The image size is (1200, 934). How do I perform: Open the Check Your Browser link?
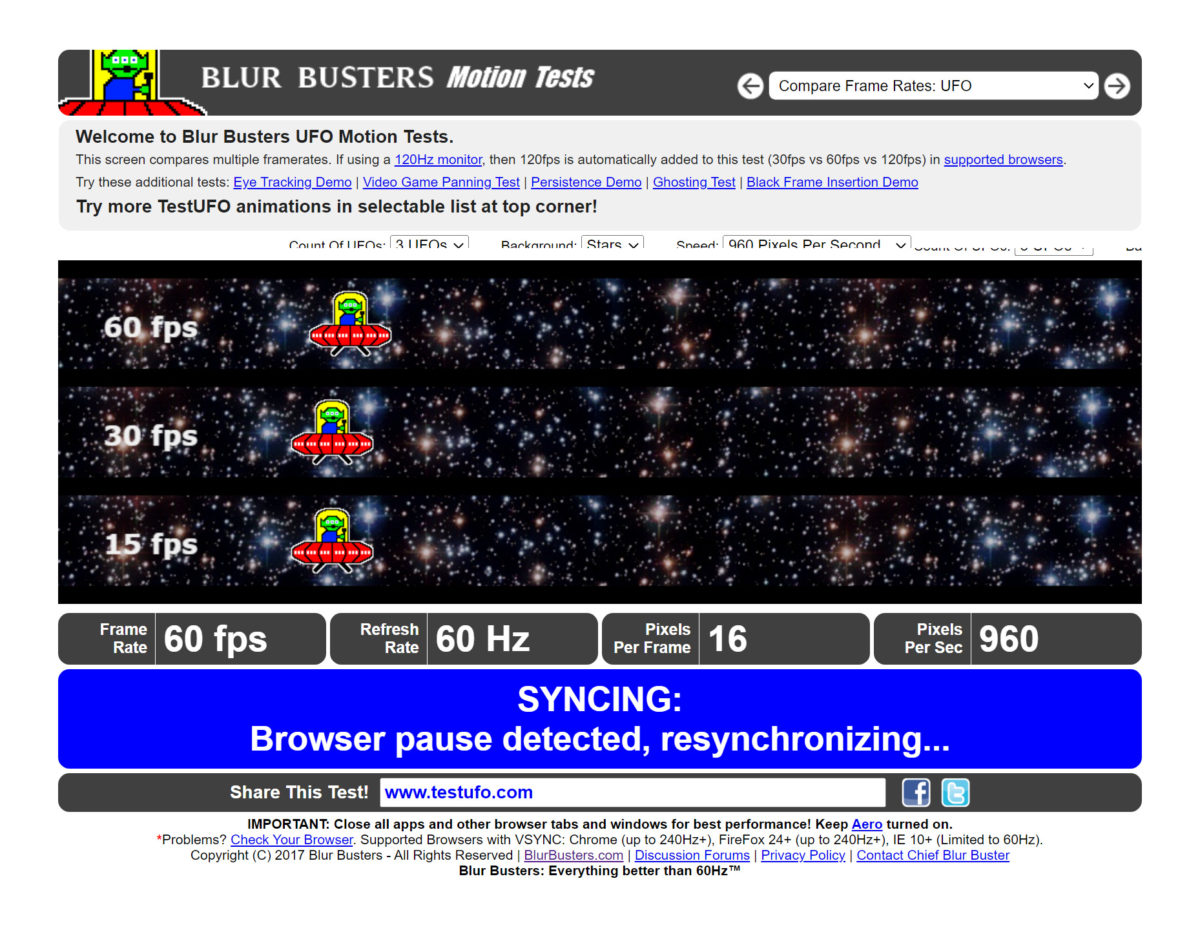pyautogui.click(x=292, y=840)
